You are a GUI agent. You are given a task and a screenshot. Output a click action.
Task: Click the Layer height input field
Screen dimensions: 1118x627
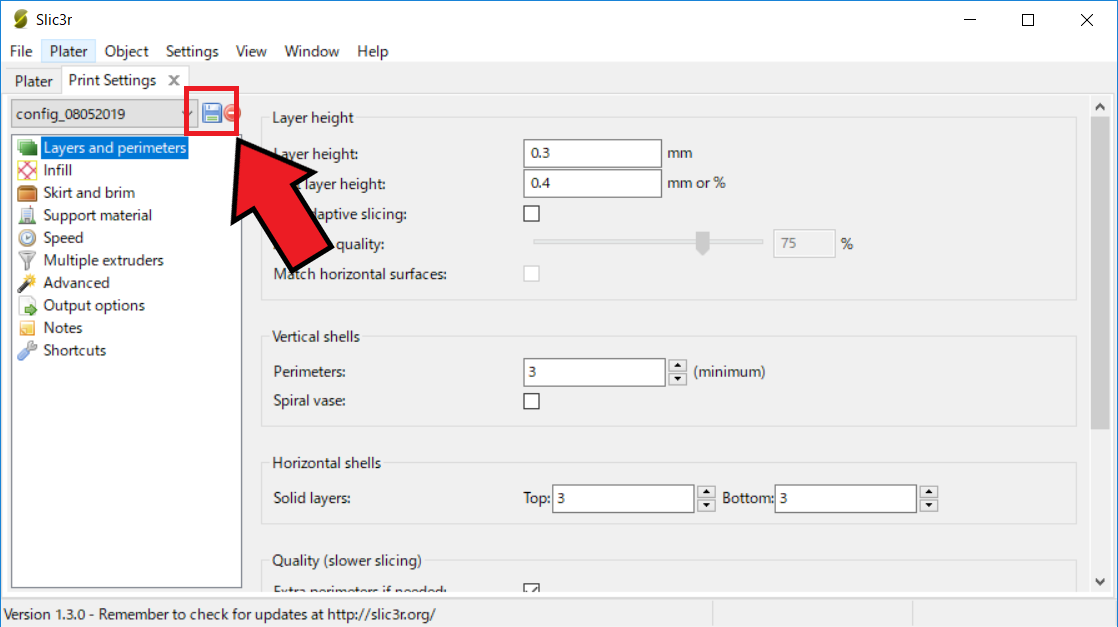coord(592,153)
